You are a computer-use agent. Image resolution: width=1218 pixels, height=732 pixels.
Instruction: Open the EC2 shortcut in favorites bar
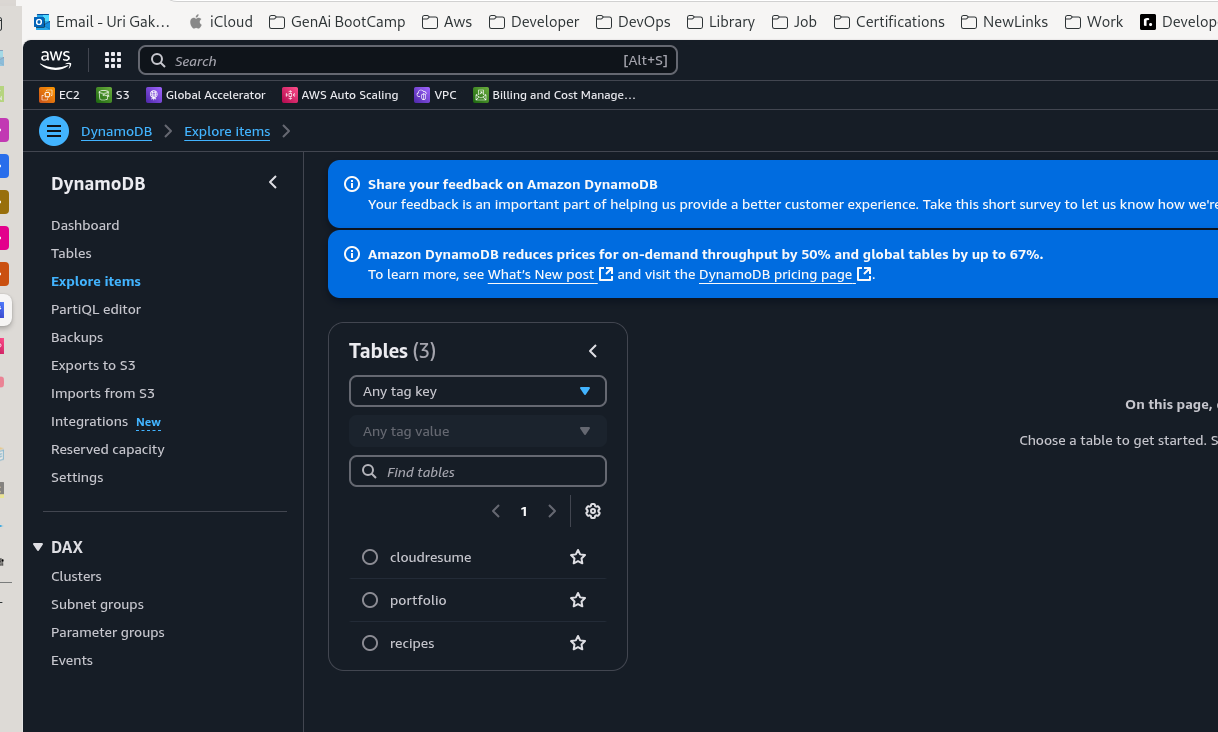tap(59, 95)
